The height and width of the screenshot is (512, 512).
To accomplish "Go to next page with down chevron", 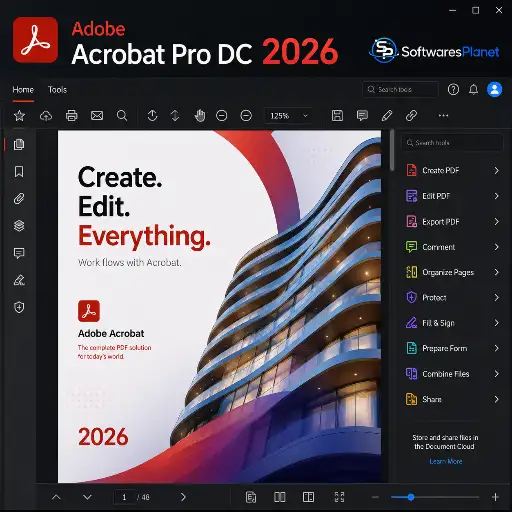I will [87, 497].
